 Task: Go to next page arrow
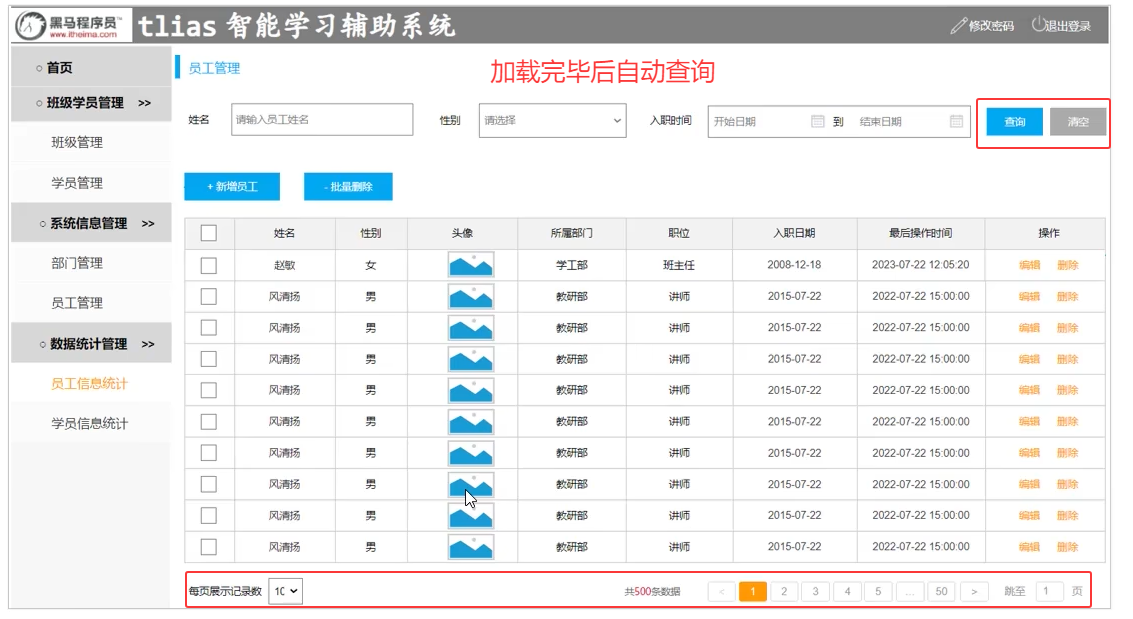(x=974, y=591)
